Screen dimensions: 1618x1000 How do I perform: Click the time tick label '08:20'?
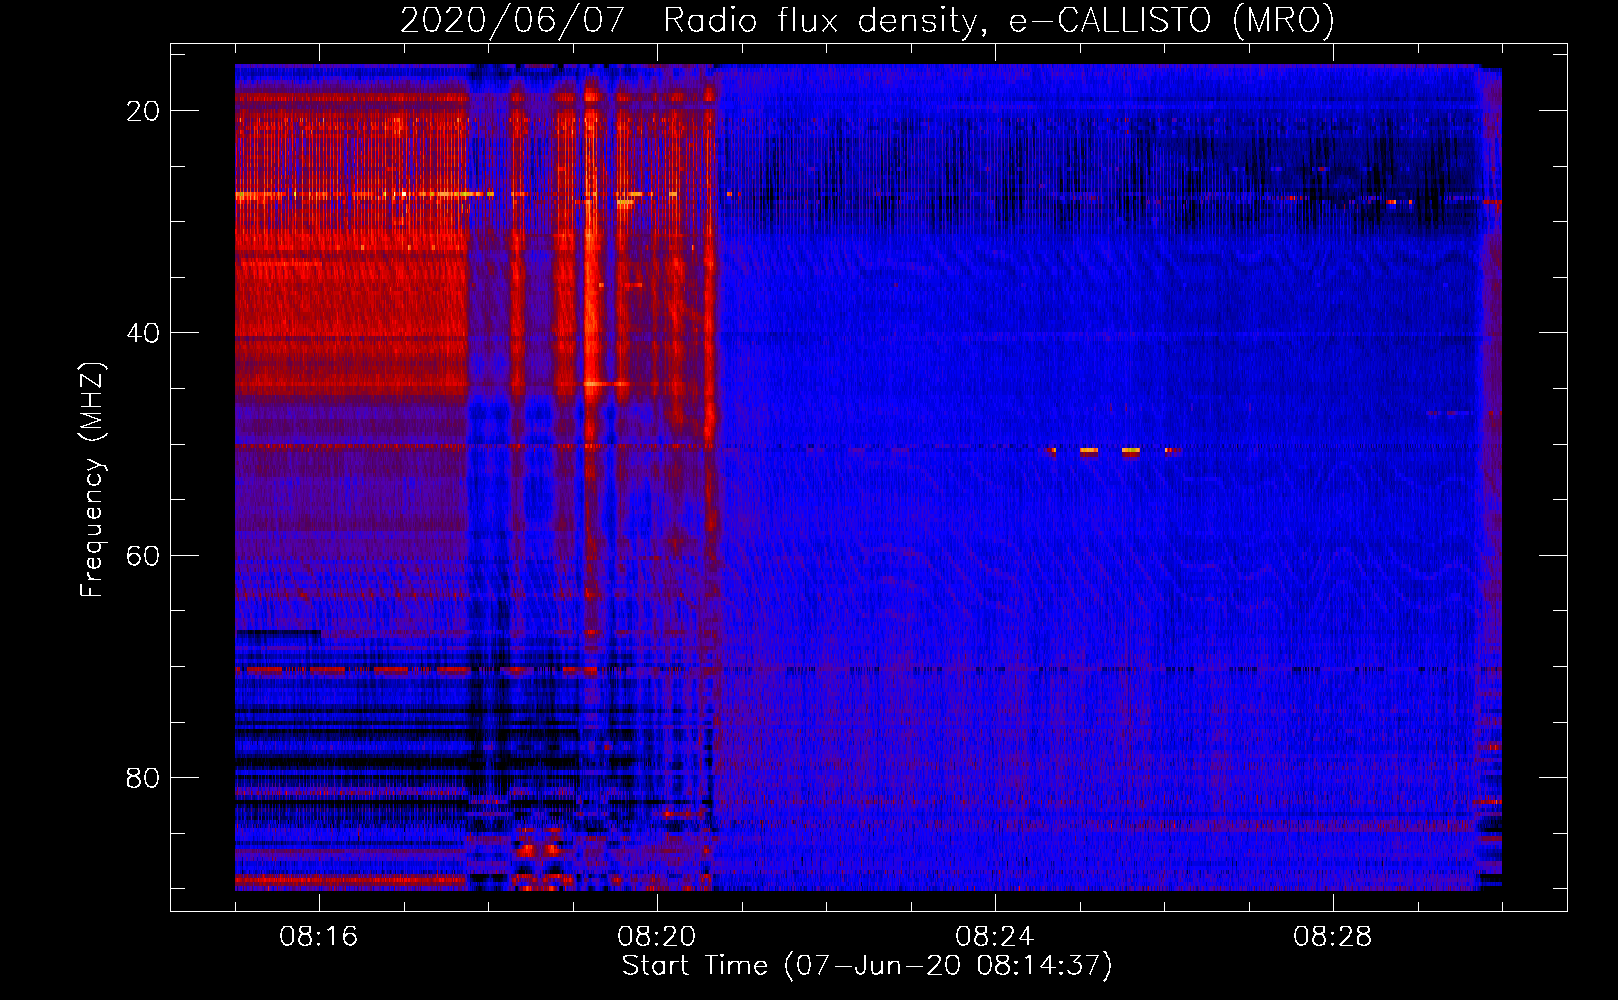click(x=657, y=937)
